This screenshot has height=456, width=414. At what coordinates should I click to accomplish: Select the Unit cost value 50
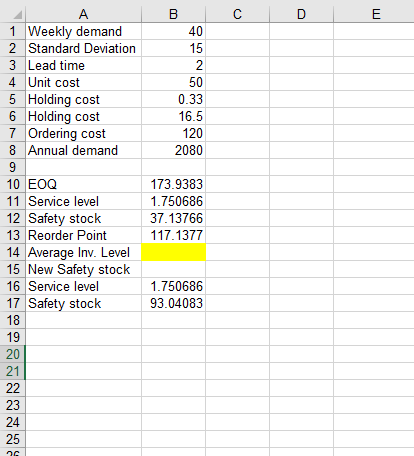(x=173, y=82)
